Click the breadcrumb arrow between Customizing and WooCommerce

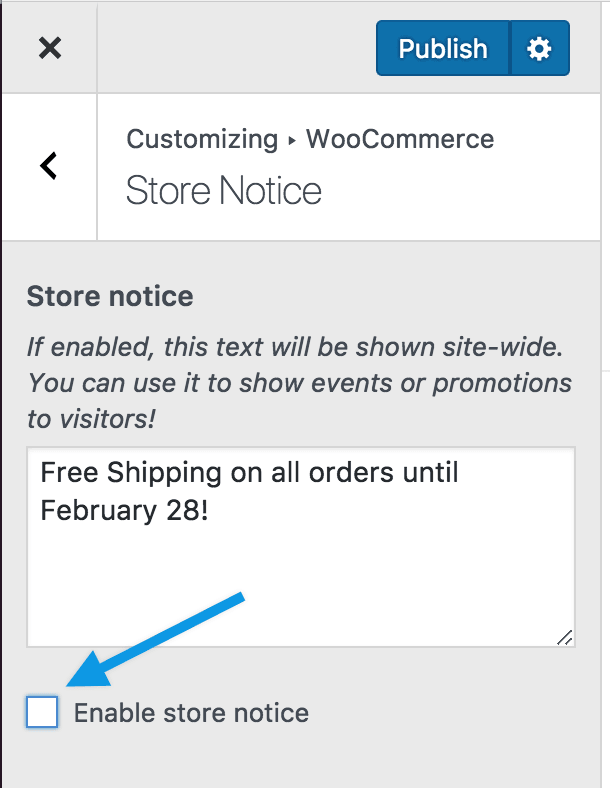tap(291, 140)
